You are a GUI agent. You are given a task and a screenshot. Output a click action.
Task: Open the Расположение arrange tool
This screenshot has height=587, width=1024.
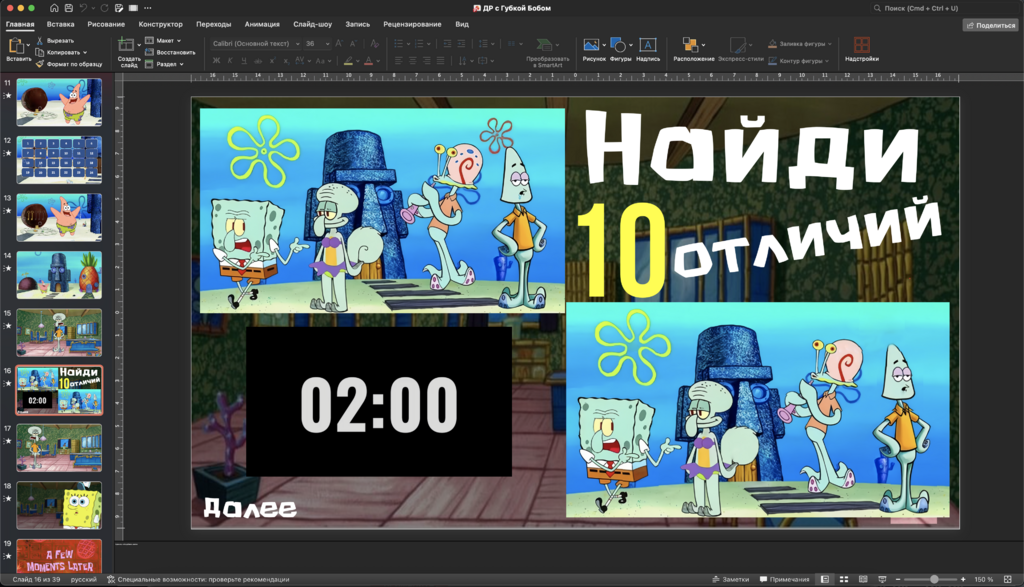click(x=690, y=44)
